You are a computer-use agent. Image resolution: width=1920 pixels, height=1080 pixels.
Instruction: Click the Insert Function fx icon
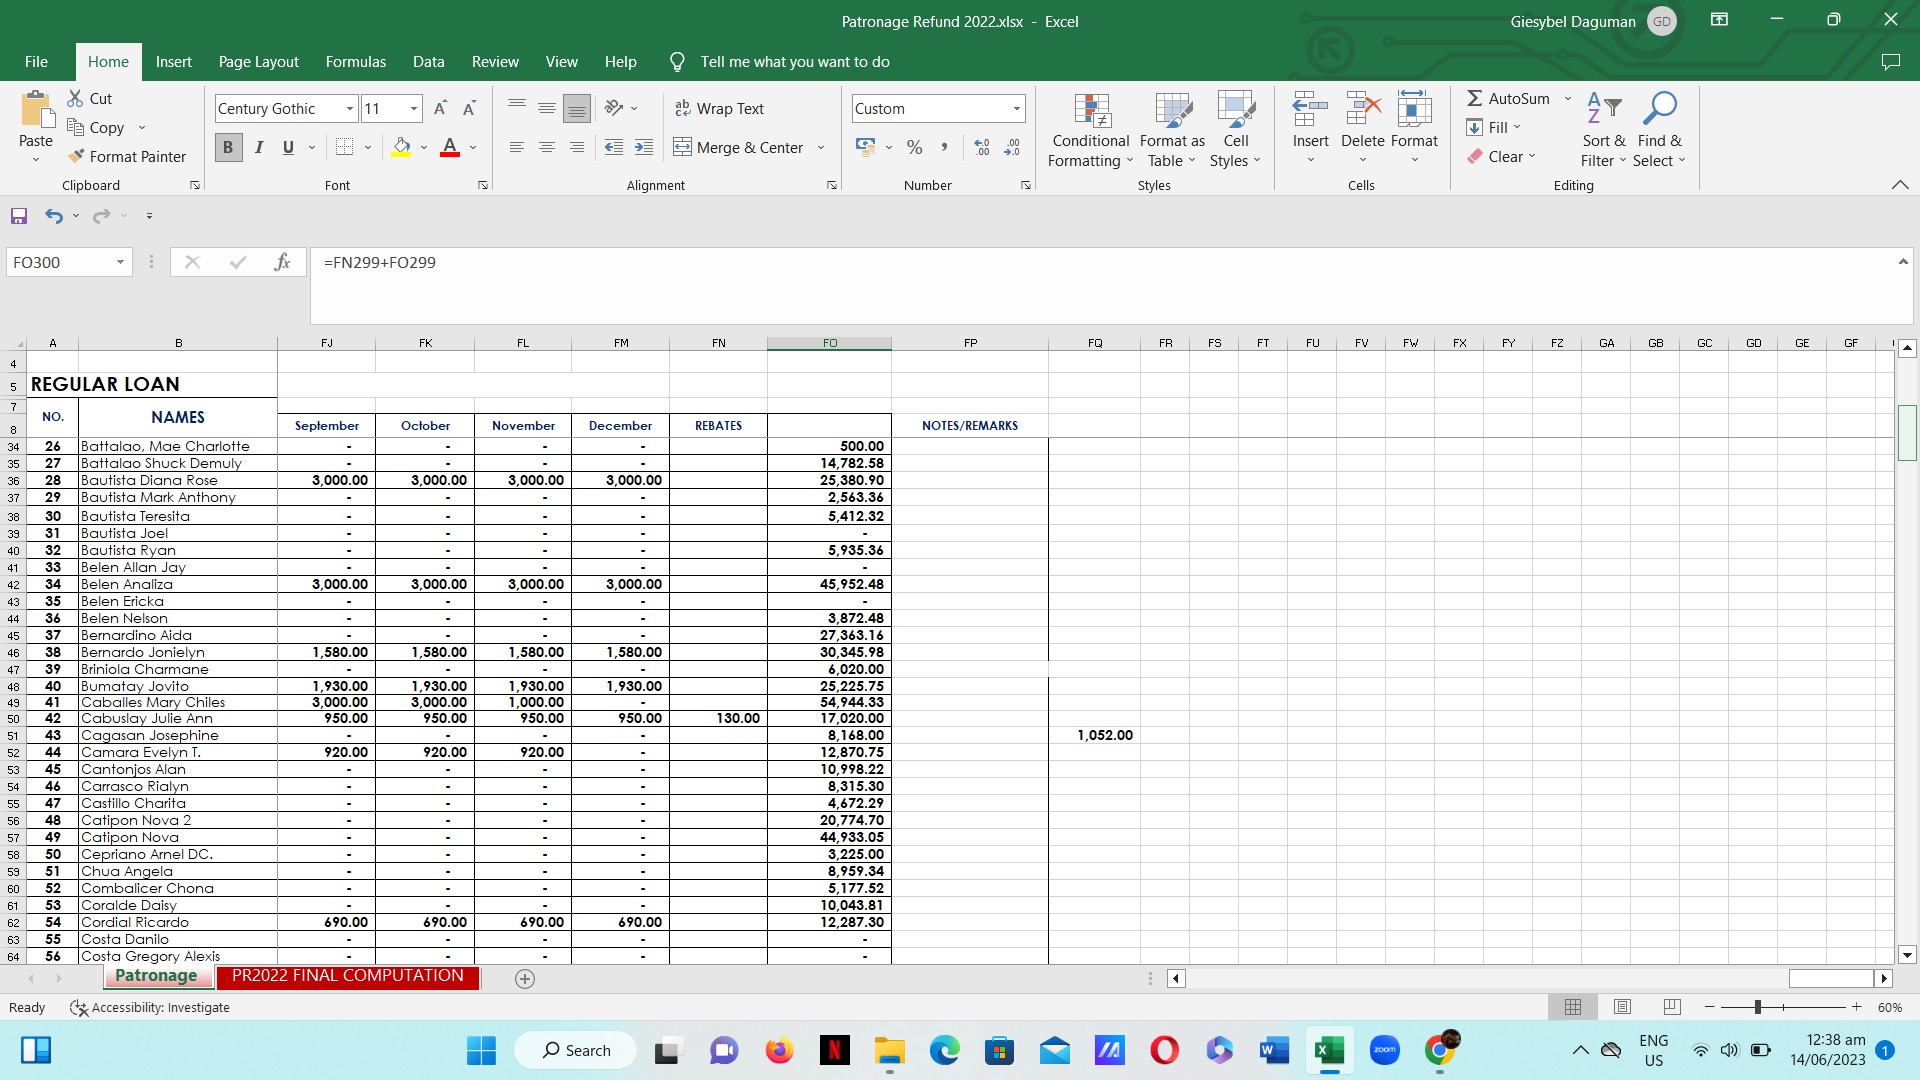282,262
